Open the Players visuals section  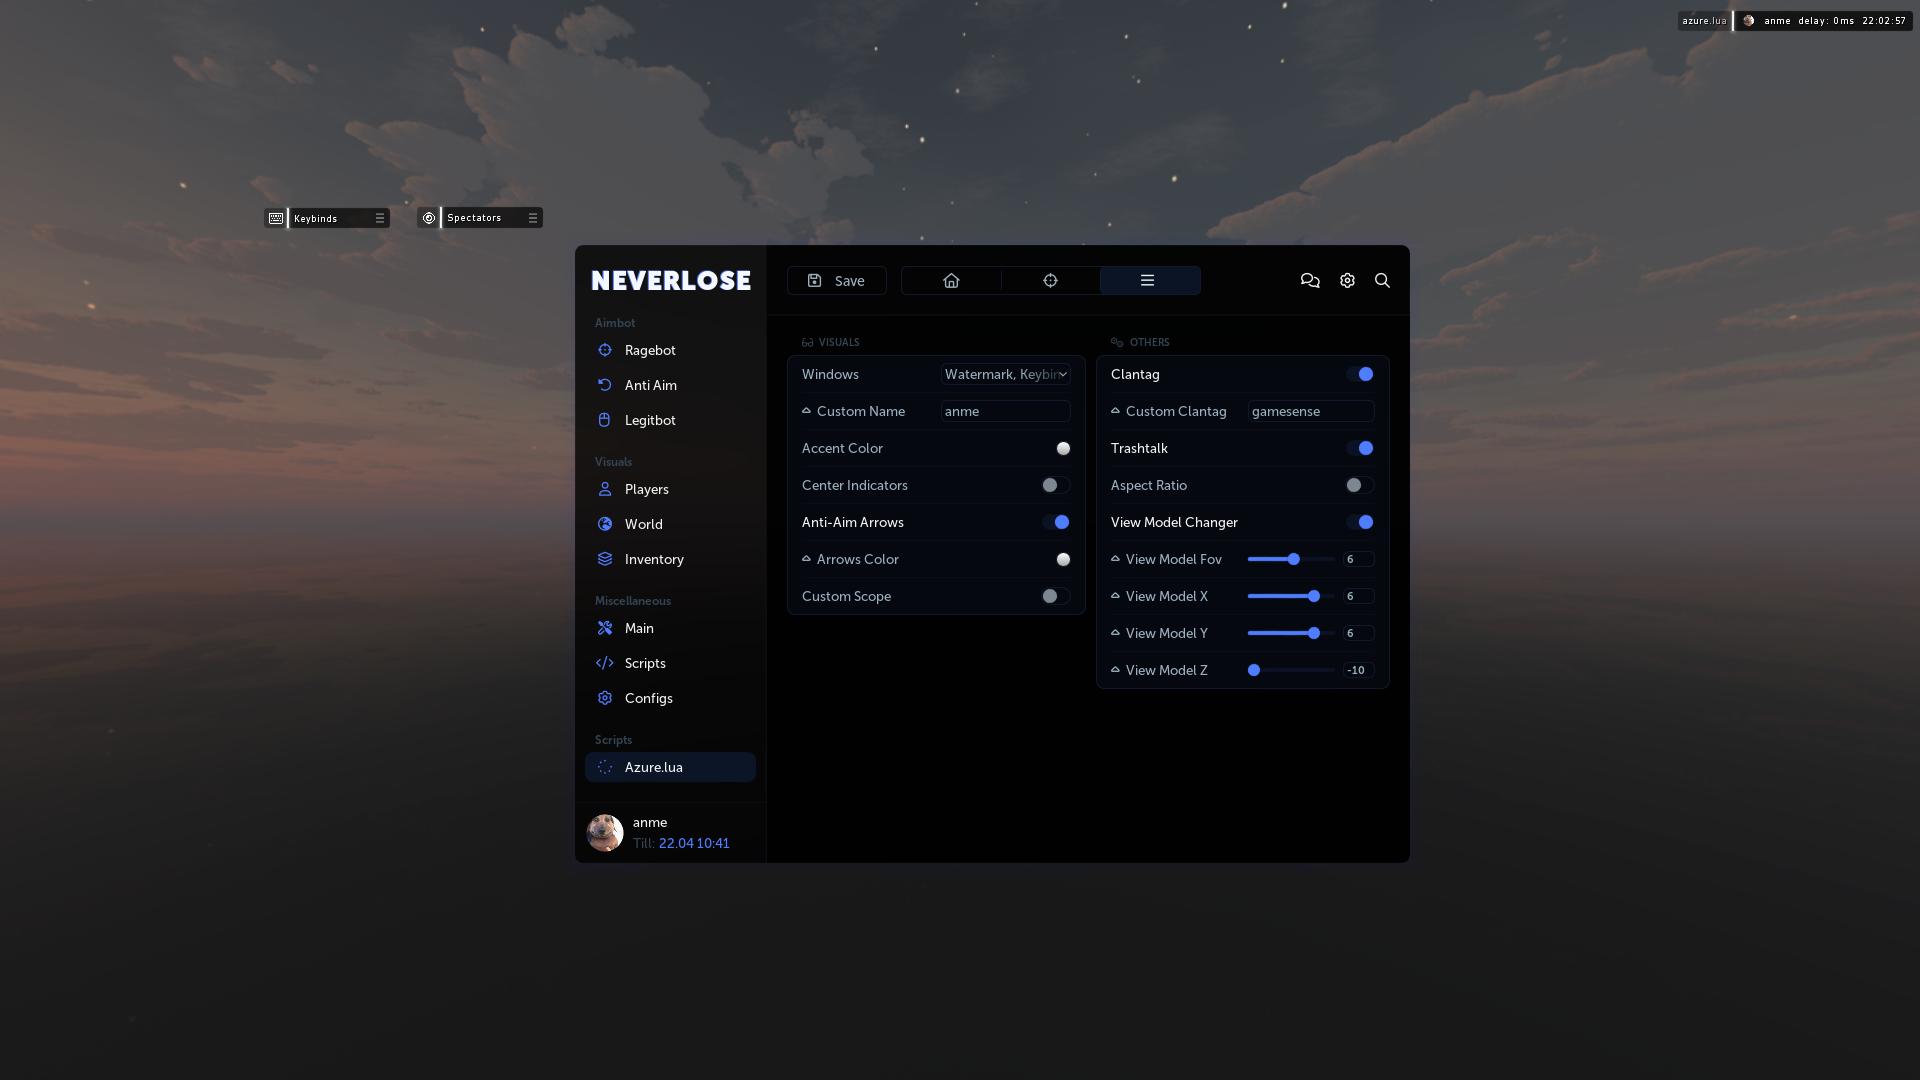tap(647, 489)
